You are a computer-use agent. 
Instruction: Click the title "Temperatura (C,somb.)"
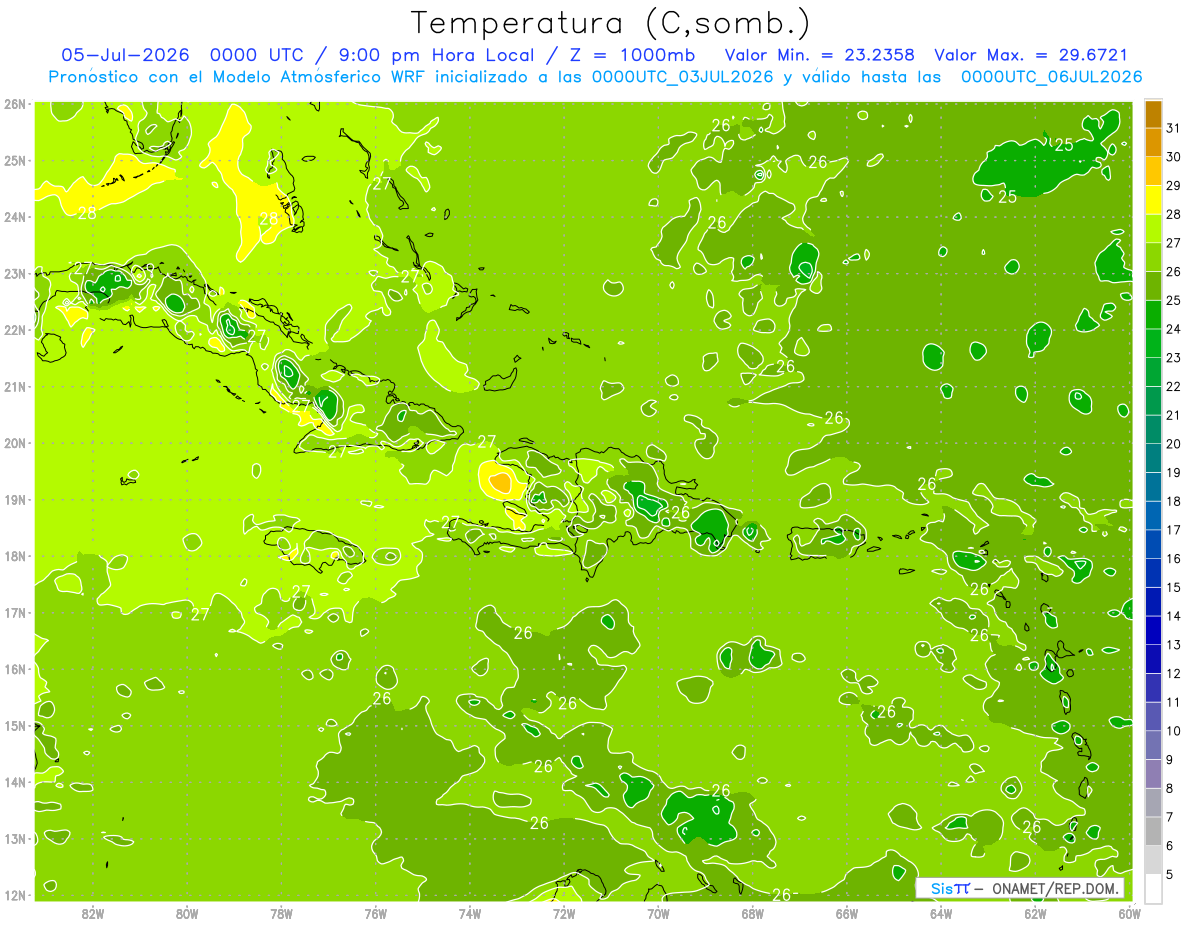pos(610,23)
